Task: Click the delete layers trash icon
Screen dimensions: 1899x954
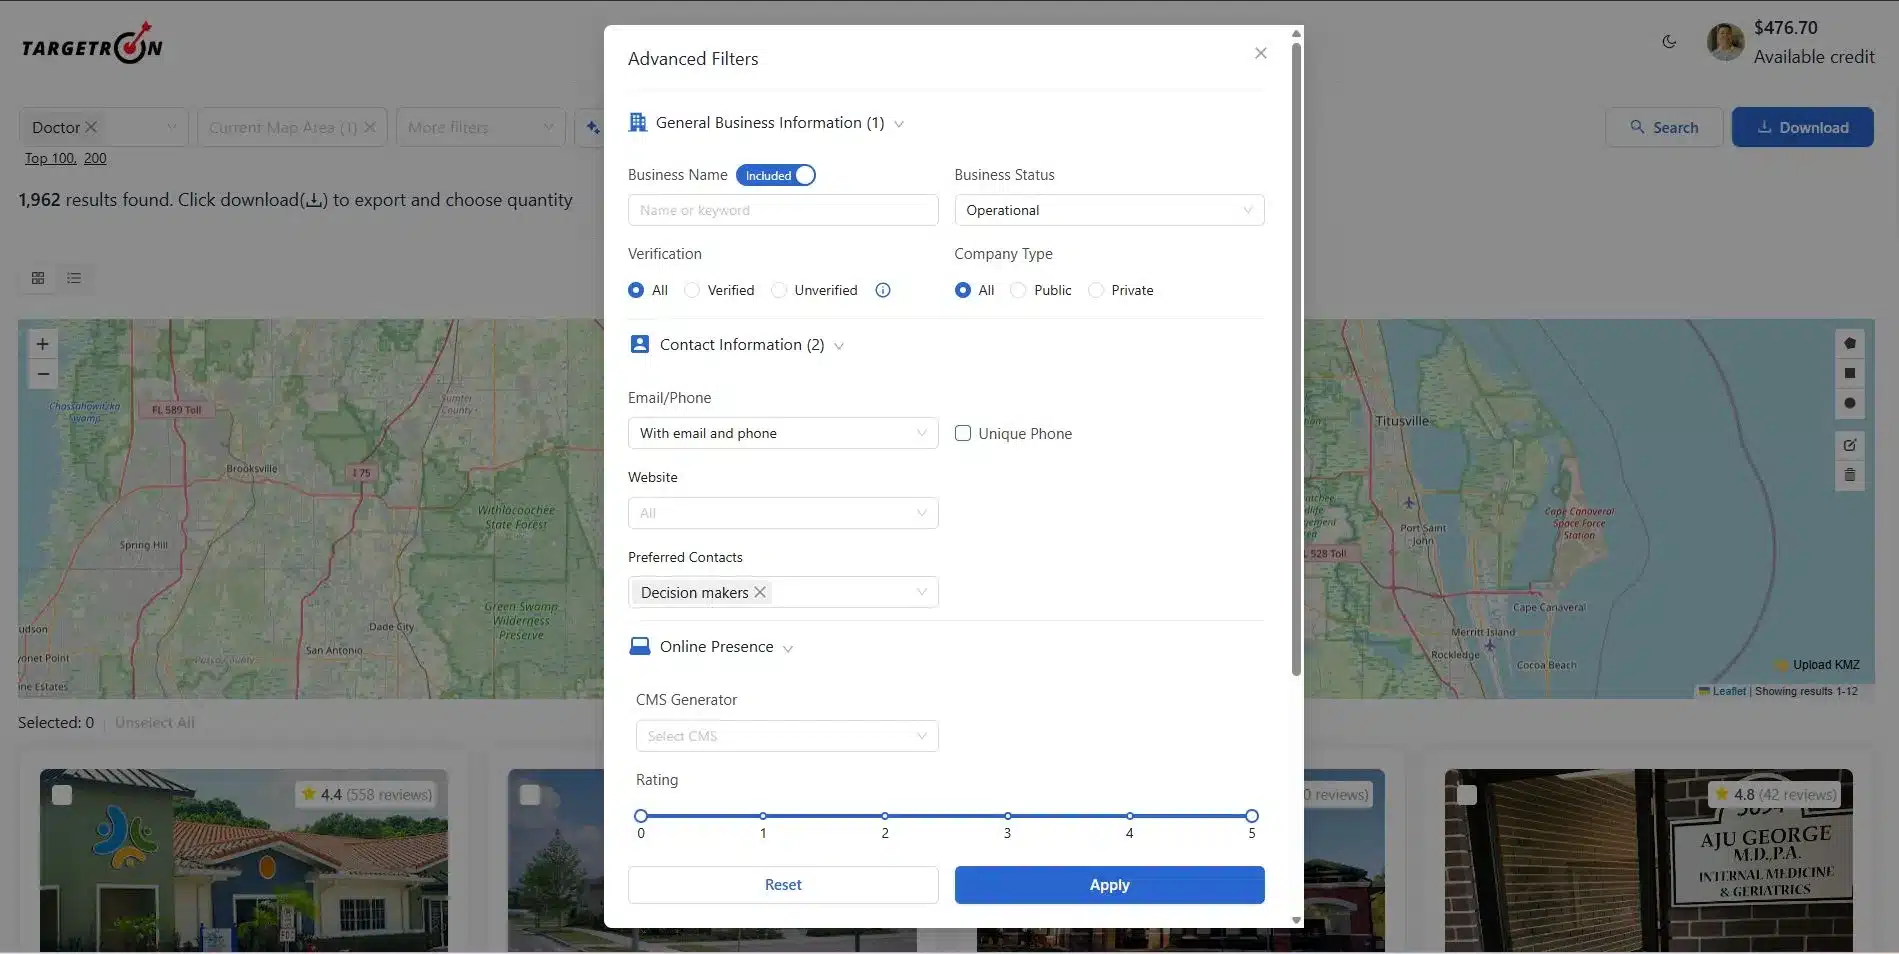Action: (1849, 475)
